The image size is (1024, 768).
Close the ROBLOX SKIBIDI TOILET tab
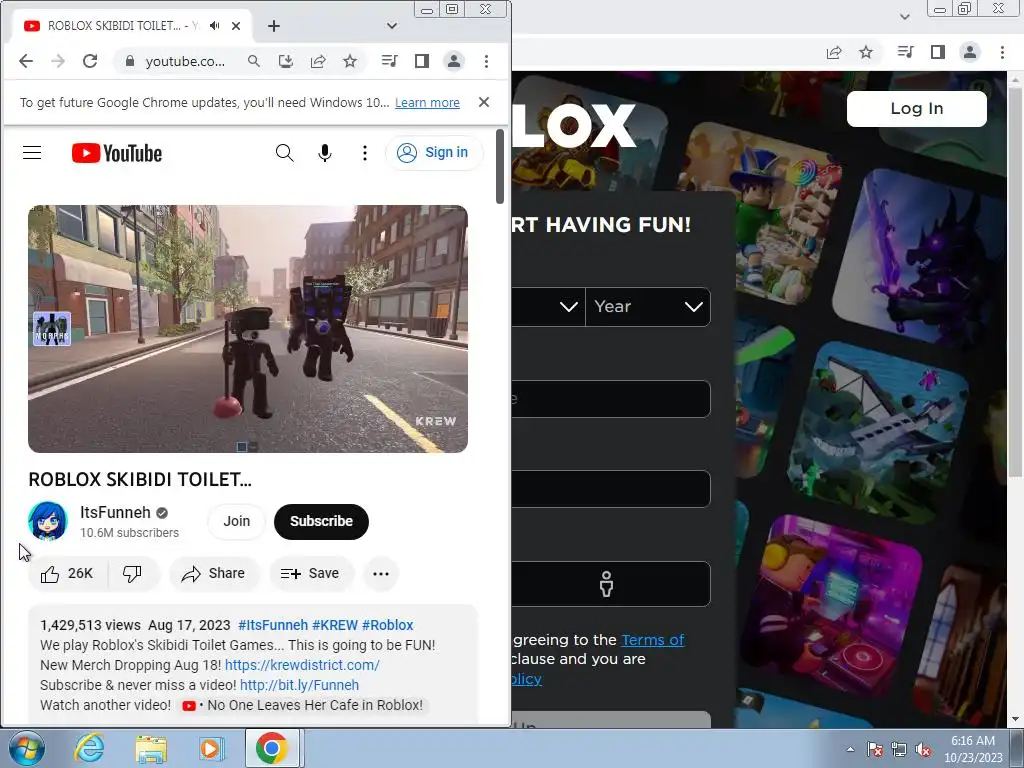[236, 25]
